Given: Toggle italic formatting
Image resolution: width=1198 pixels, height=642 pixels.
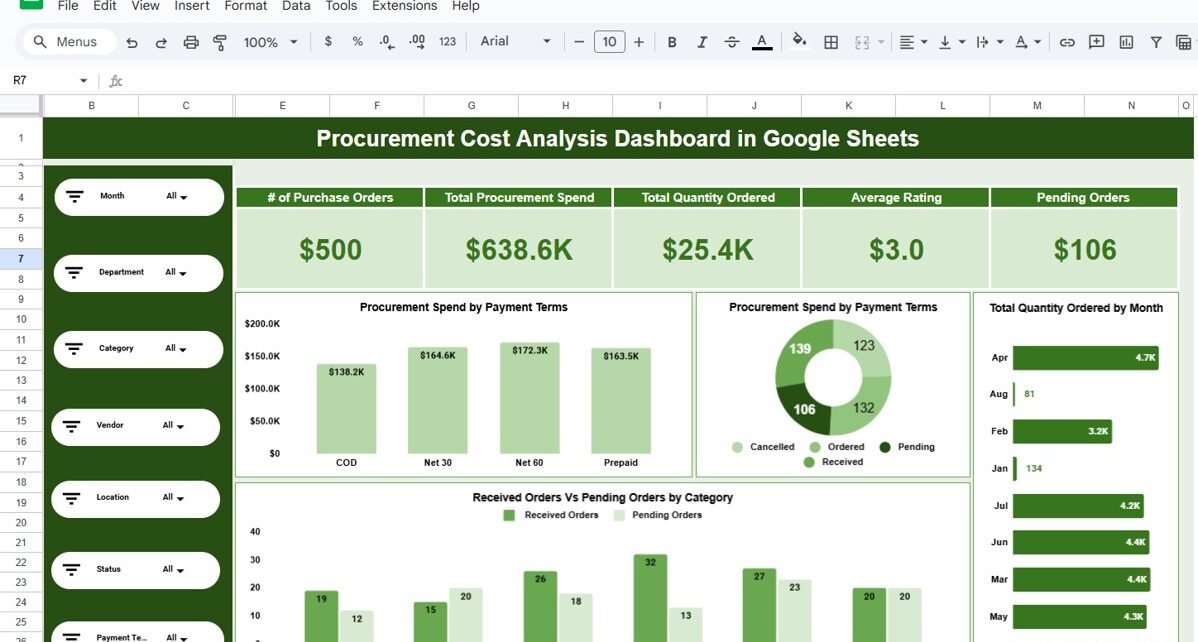Looking at the screenshot, I should click(x=702, y=42).
